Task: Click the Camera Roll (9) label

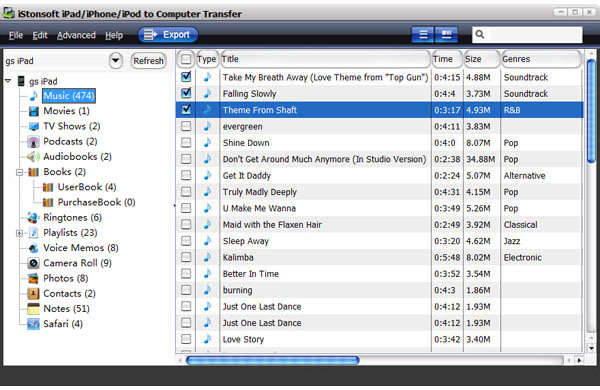Action: pos(77,263)
